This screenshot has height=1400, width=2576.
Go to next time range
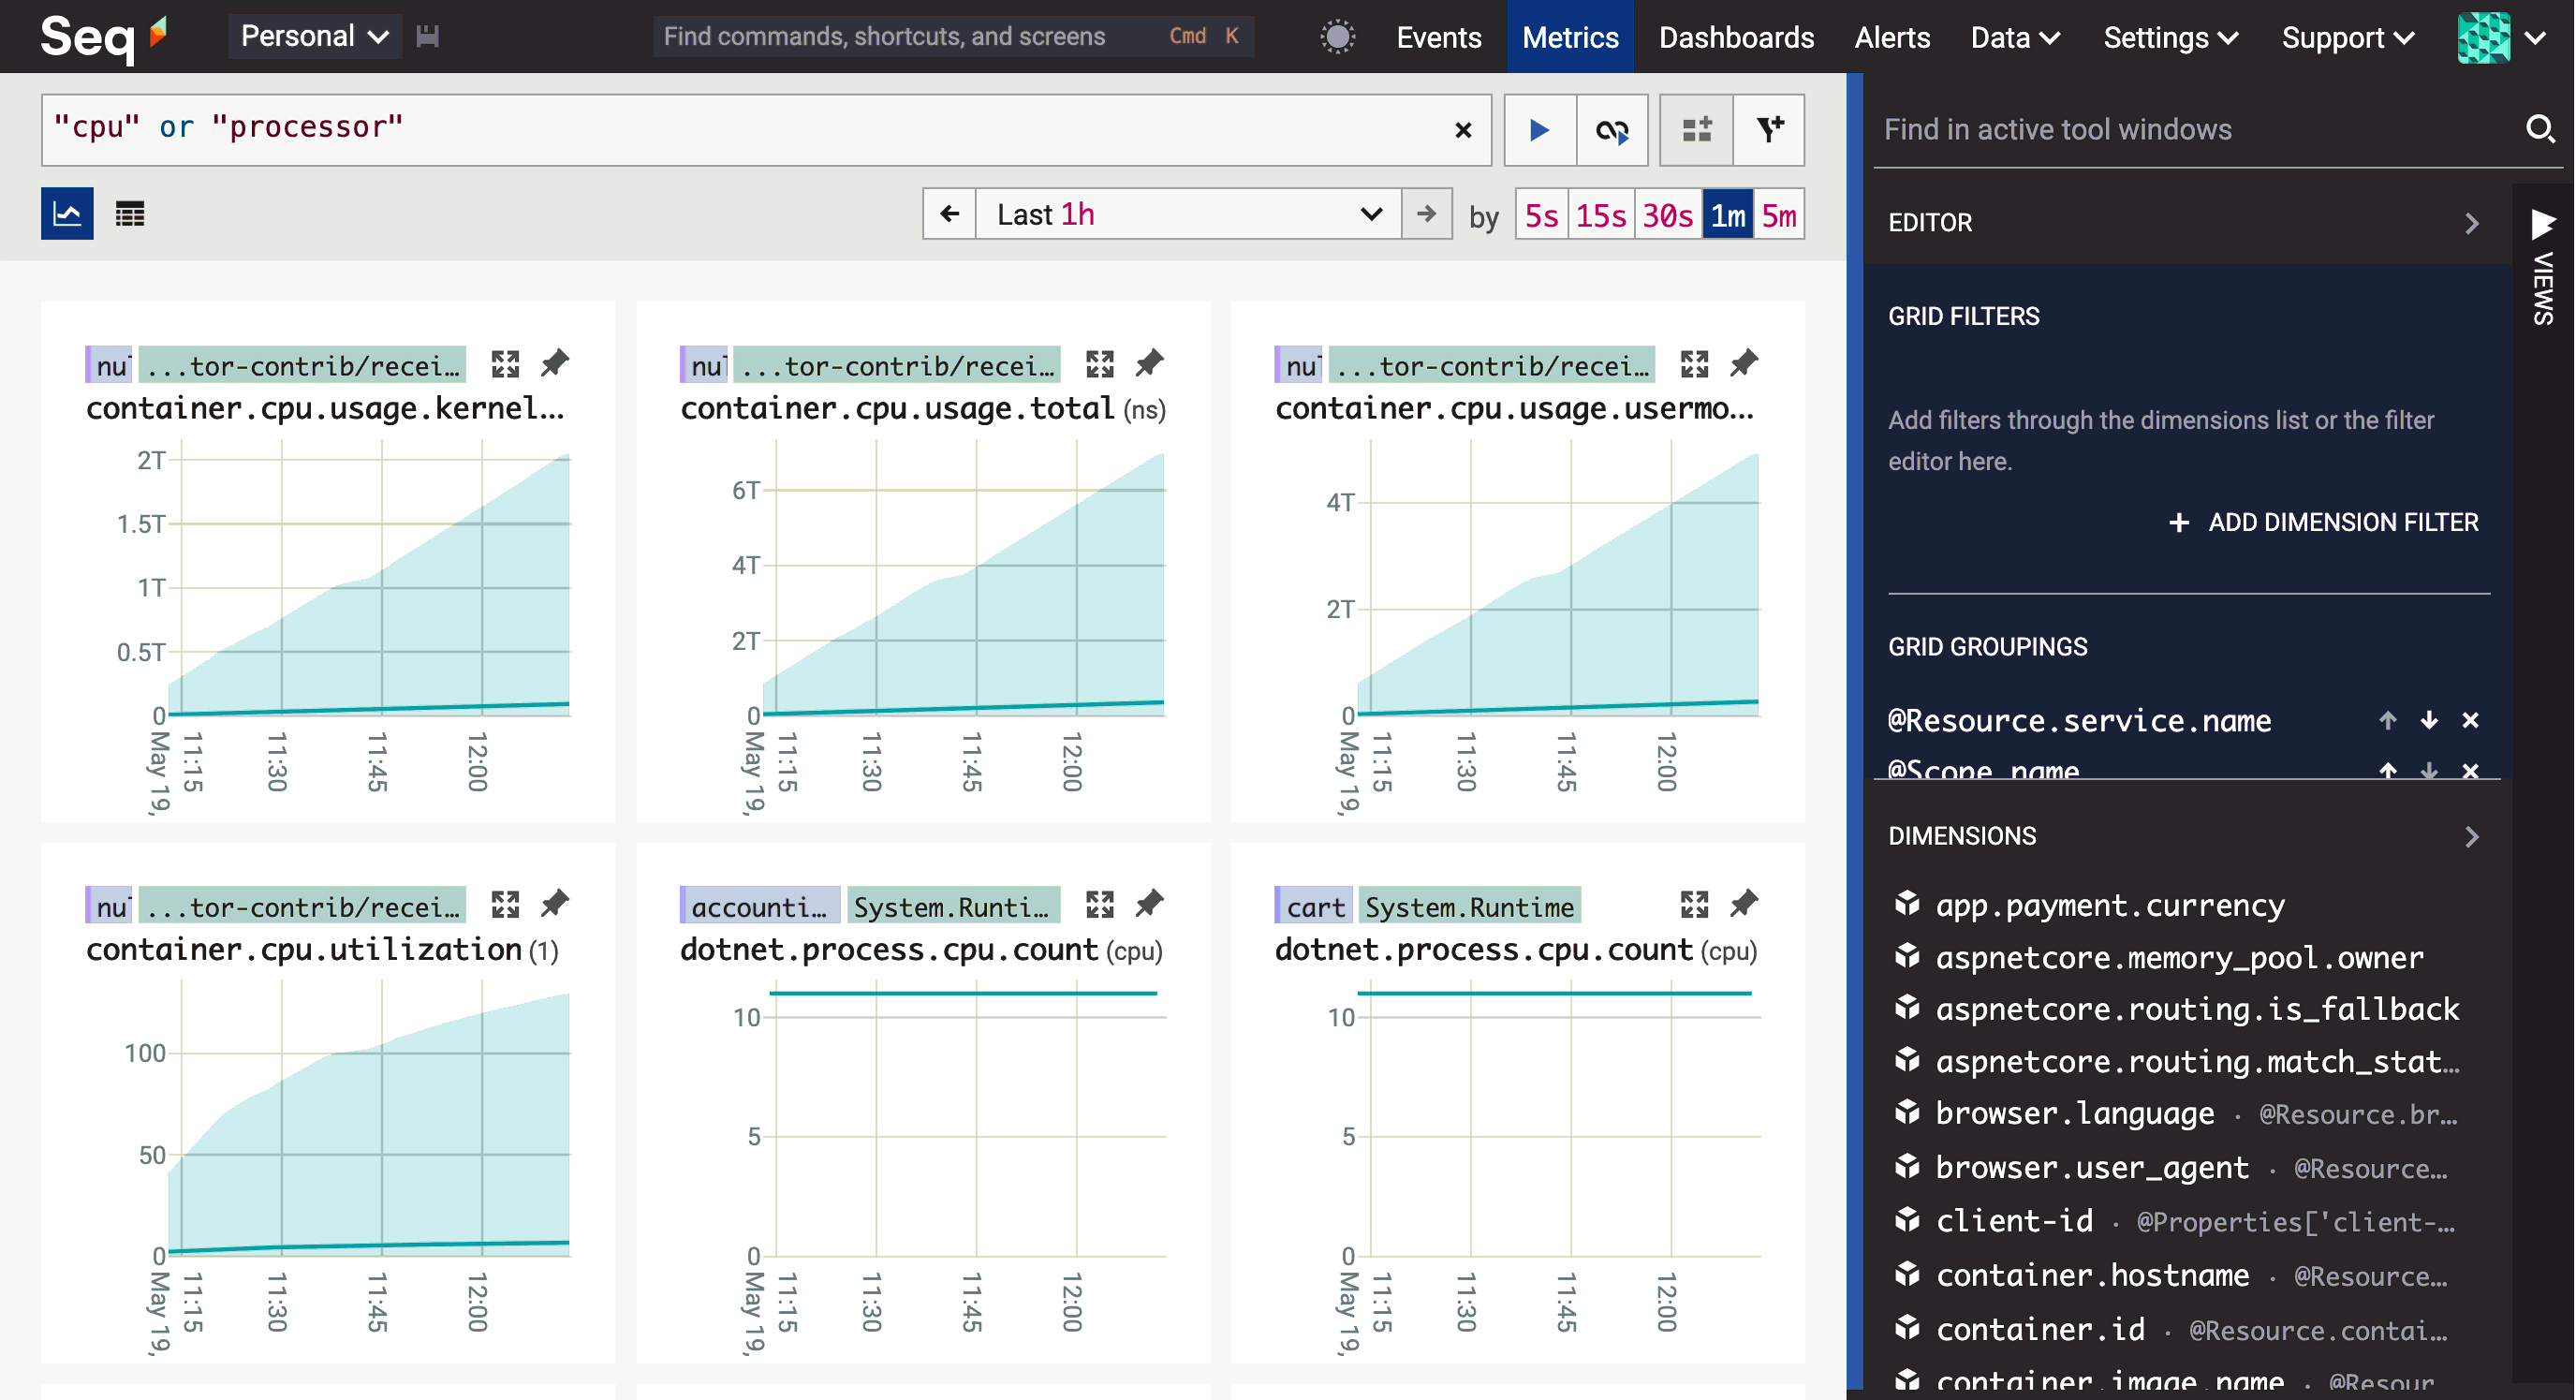pyautogui.click(x=1426, y=214)
